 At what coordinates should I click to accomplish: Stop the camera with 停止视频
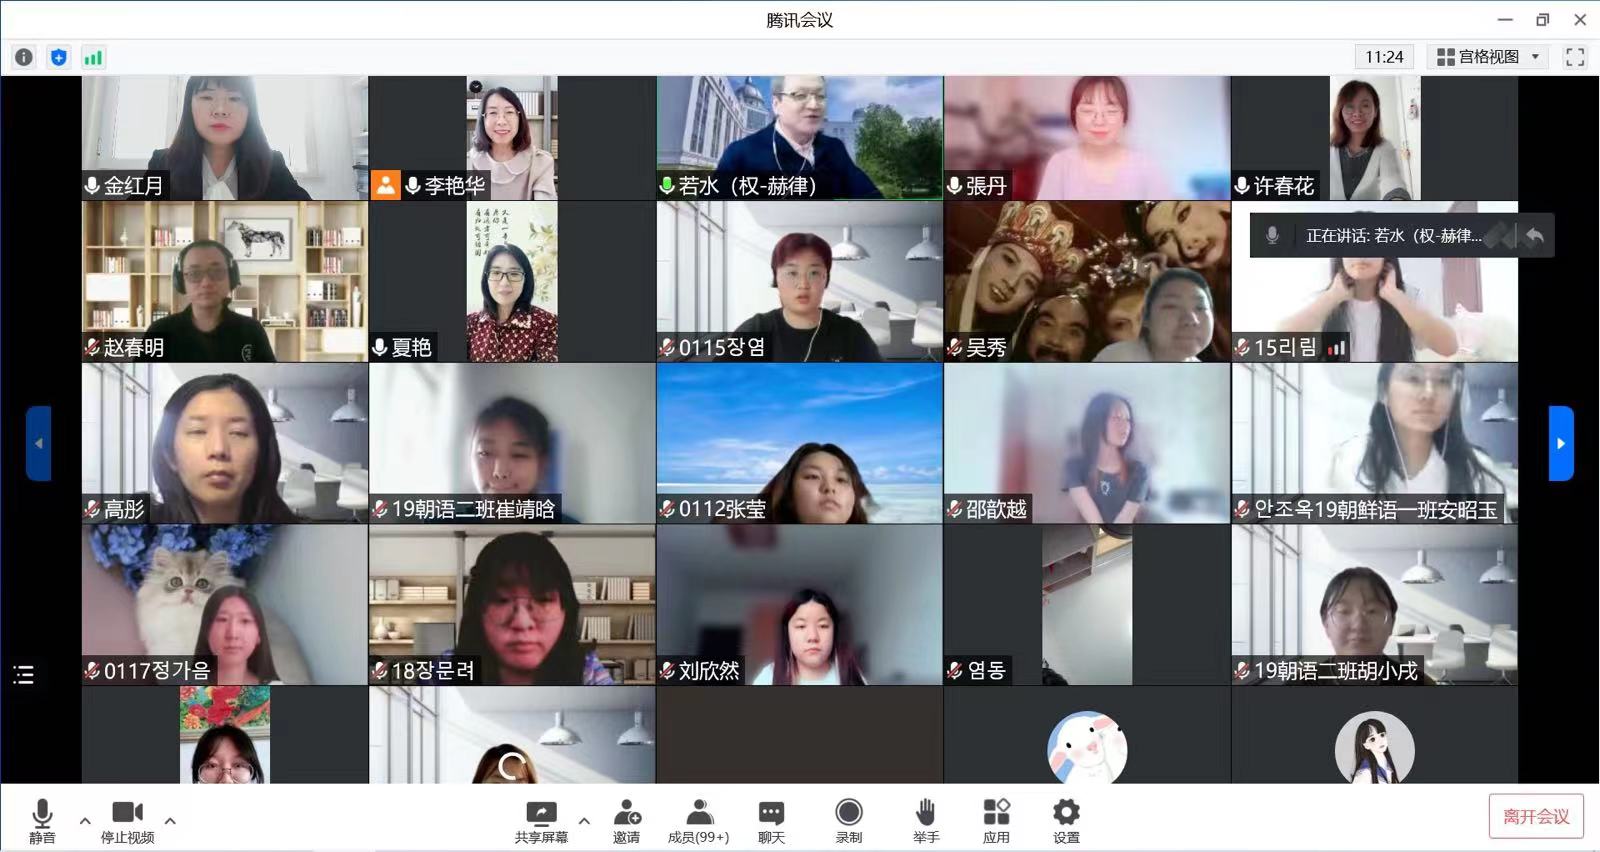[x=127, y=820]
